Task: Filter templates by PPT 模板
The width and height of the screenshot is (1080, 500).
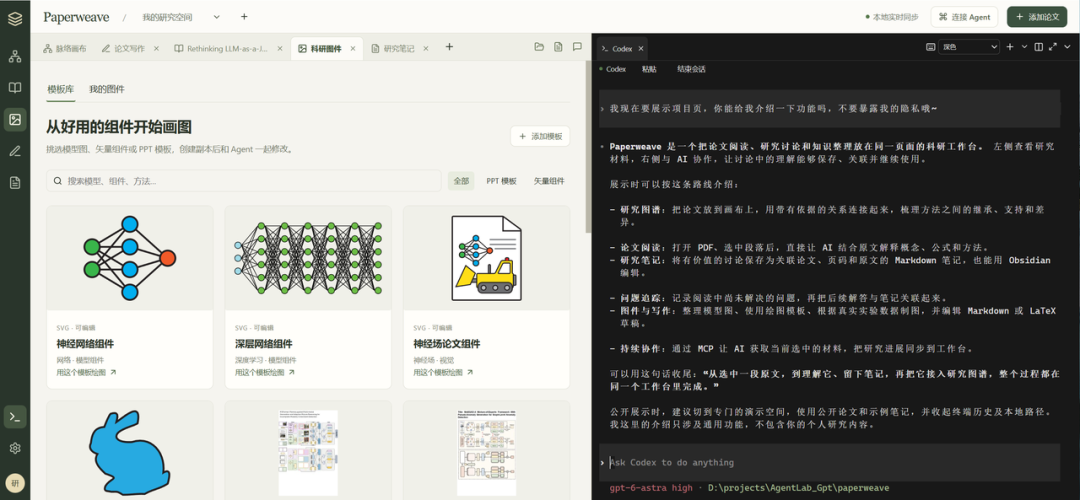Action: click(x=501, y=181)
